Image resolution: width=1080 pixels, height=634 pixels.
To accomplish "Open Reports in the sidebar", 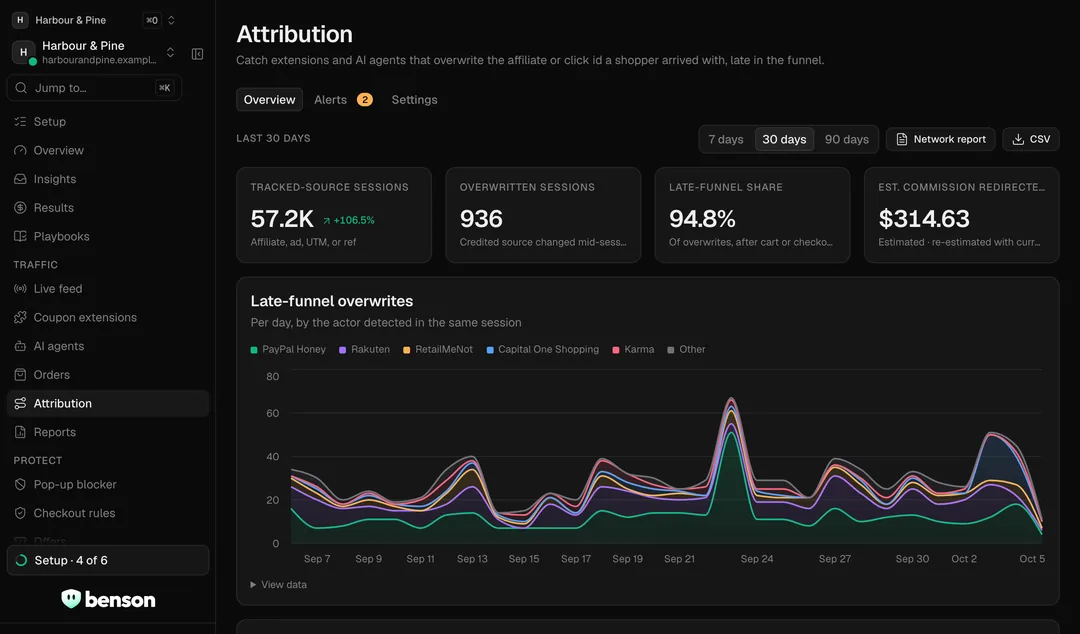I will pyautogui.click(x=108, y=432).
